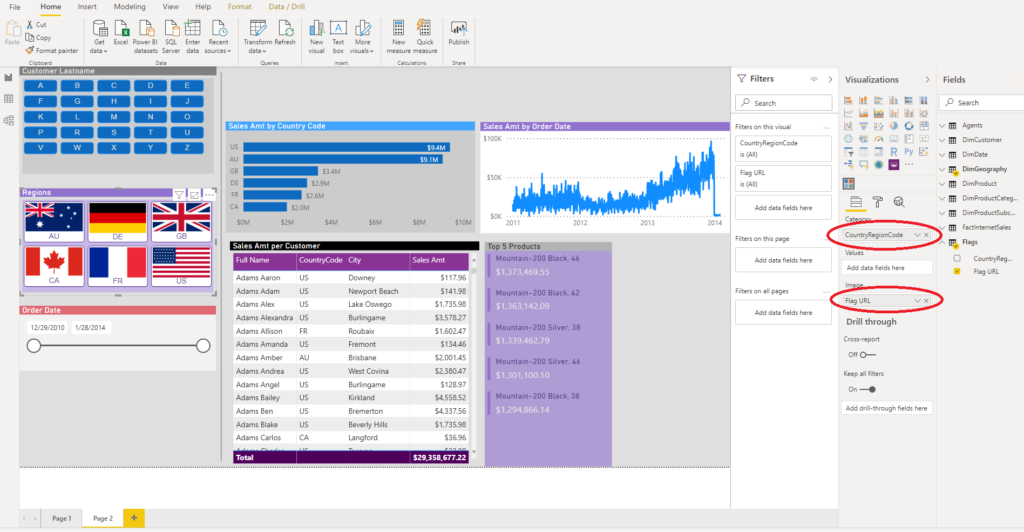
Task: Insert a Text box
Action: (338, 37)
